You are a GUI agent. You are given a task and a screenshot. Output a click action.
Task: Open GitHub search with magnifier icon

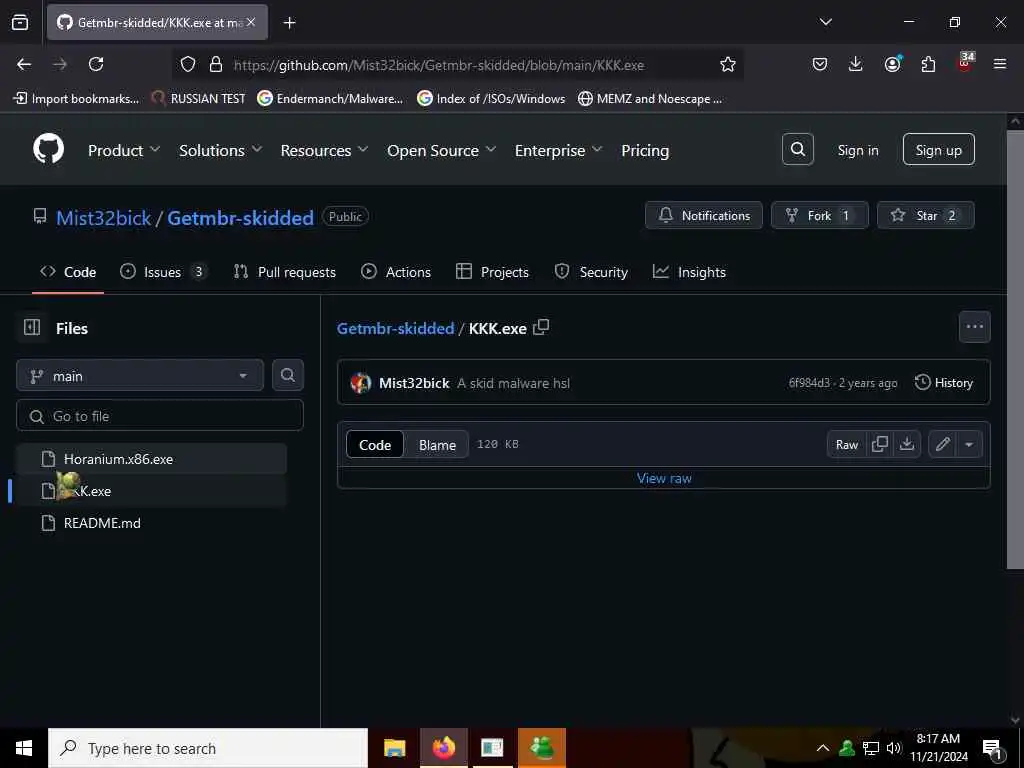coord(797,150)
